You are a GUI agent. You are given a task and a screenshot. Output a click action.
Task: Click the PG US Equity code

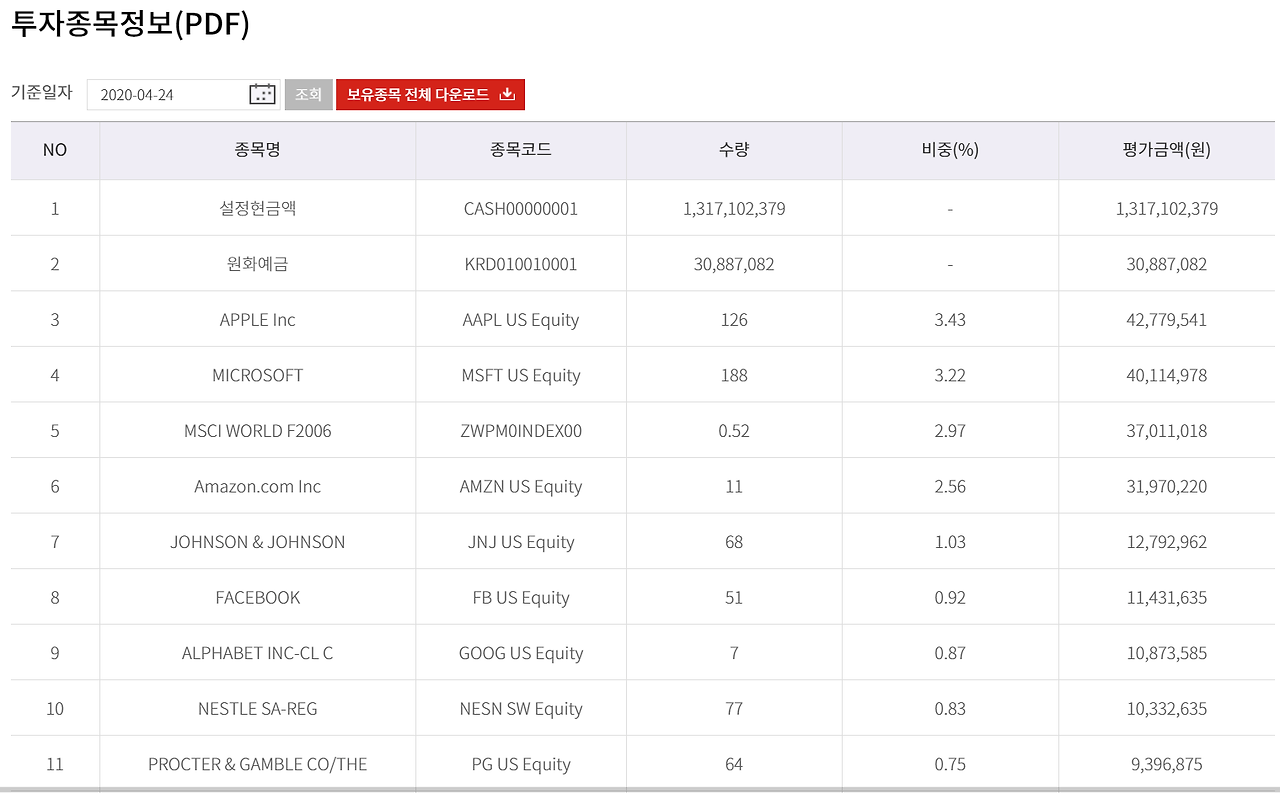click(521, 764)
